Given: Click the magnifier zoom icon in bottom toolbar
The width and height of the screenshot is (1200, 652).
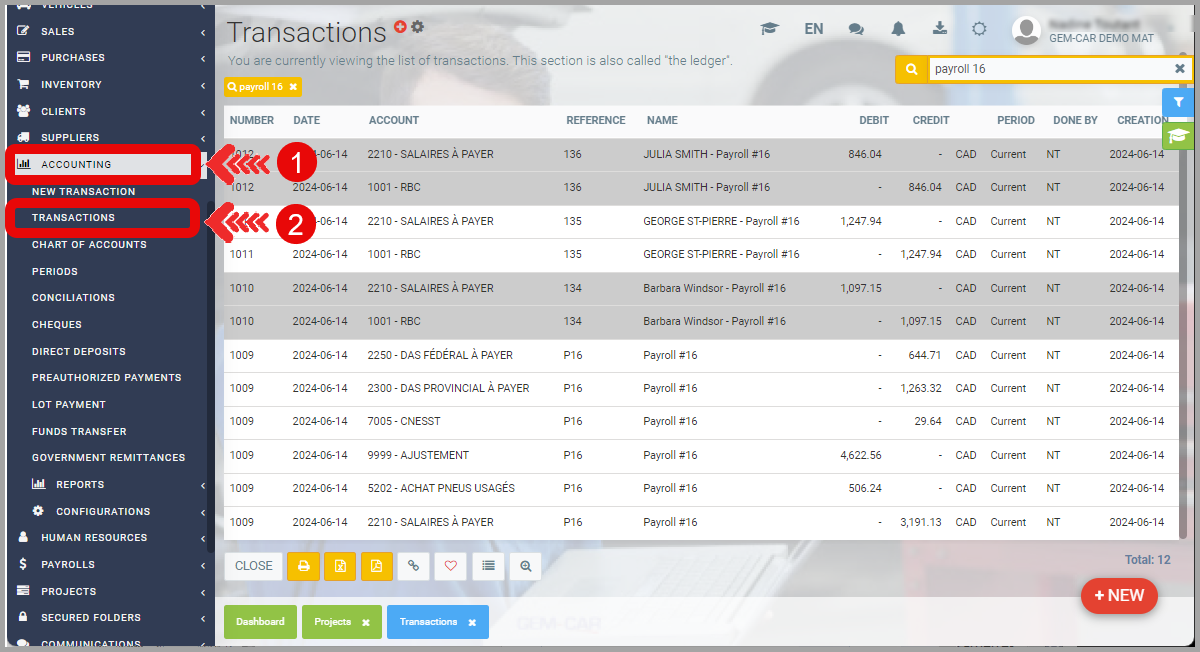Looking at the screenshot, I should [525, 566].
